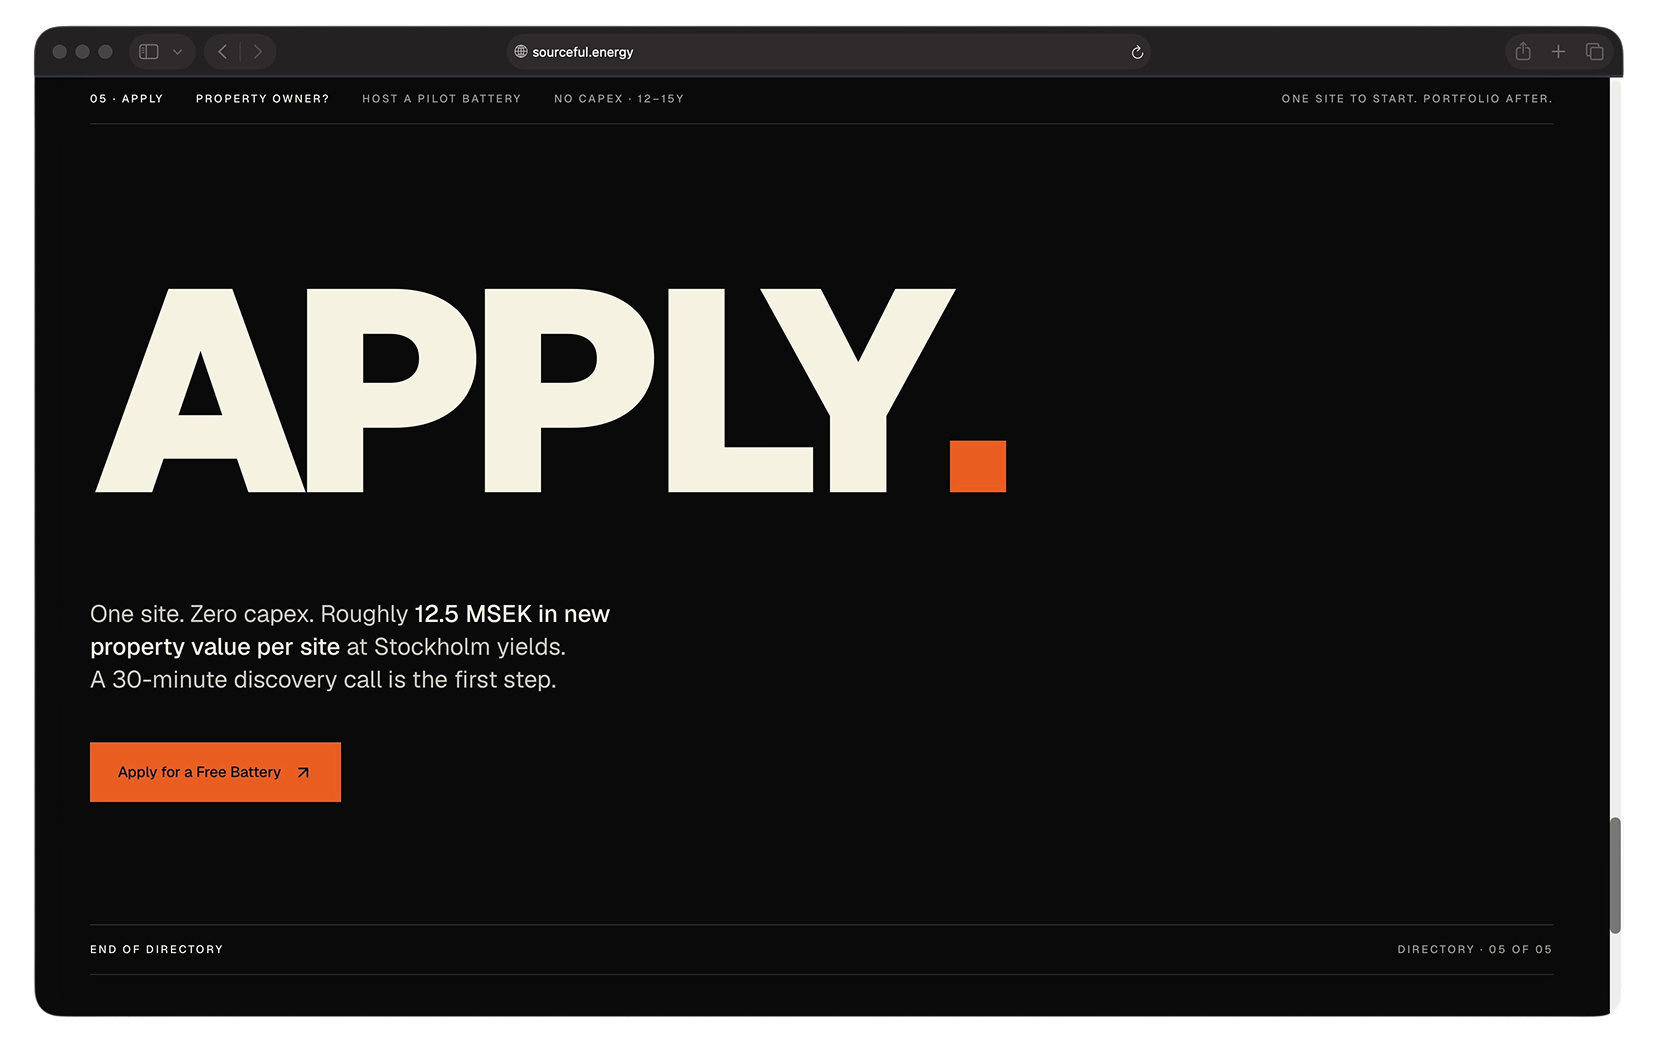Reload the sourceful.energy page
This screenshot has height=1059, width=1658.
click(x=1136, y=52)
